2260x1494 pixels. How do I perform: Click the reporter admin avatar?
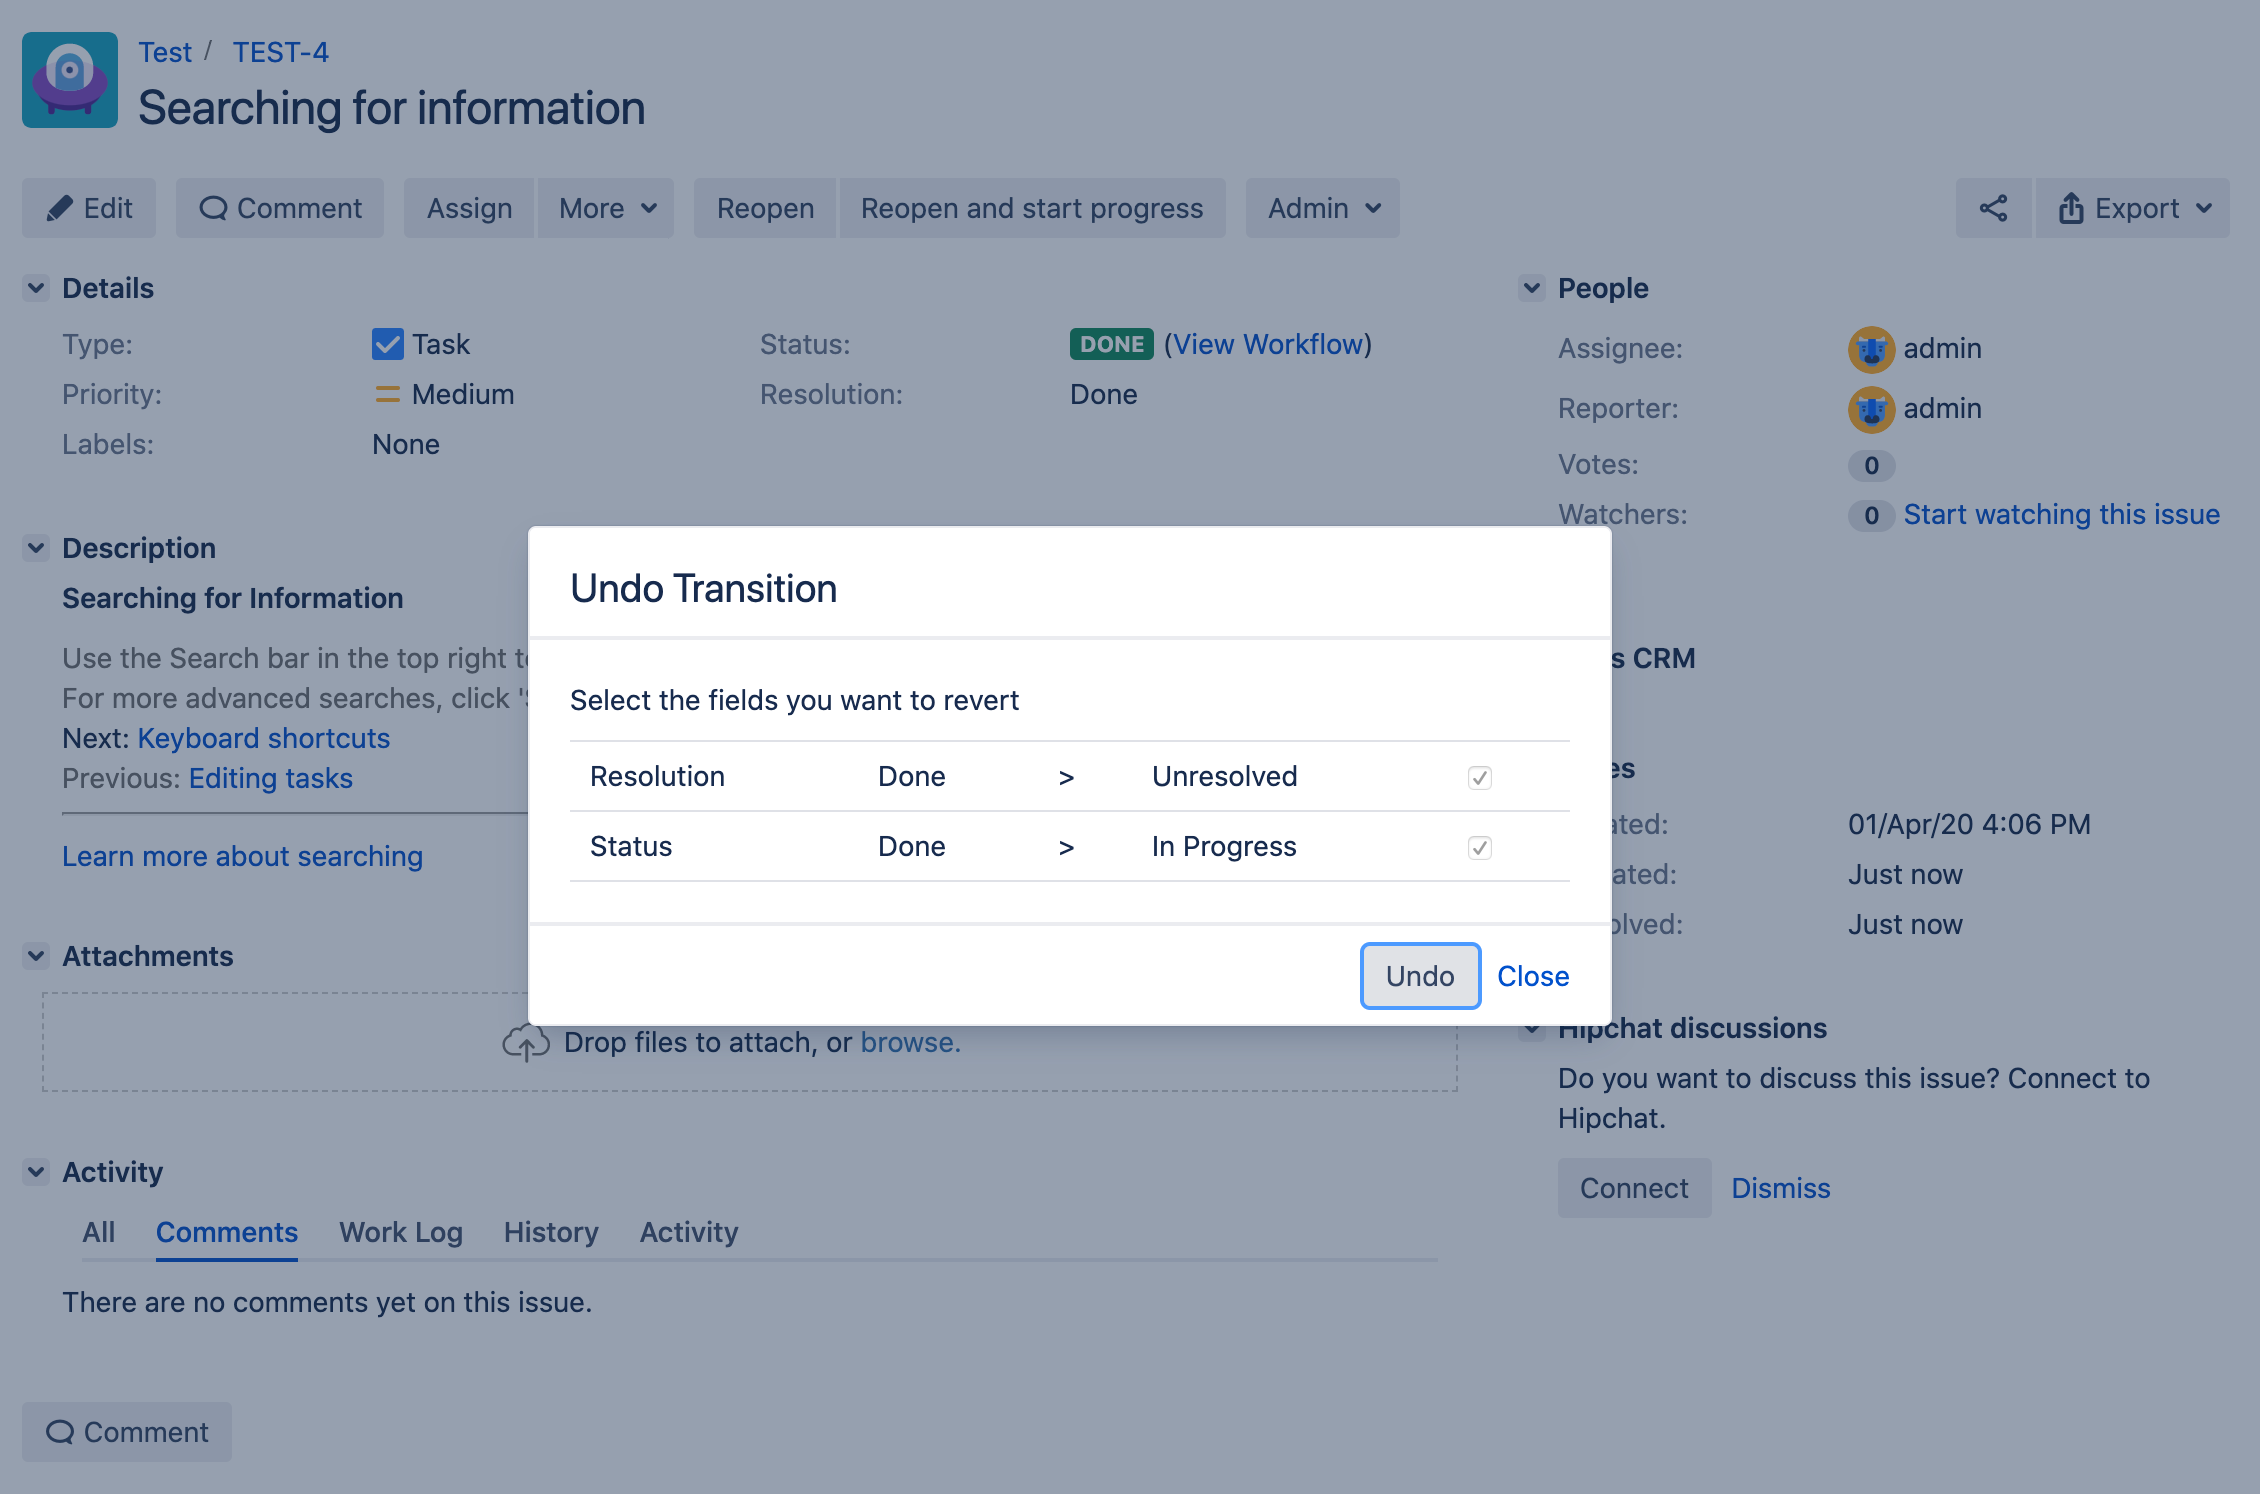[1871, 409]
